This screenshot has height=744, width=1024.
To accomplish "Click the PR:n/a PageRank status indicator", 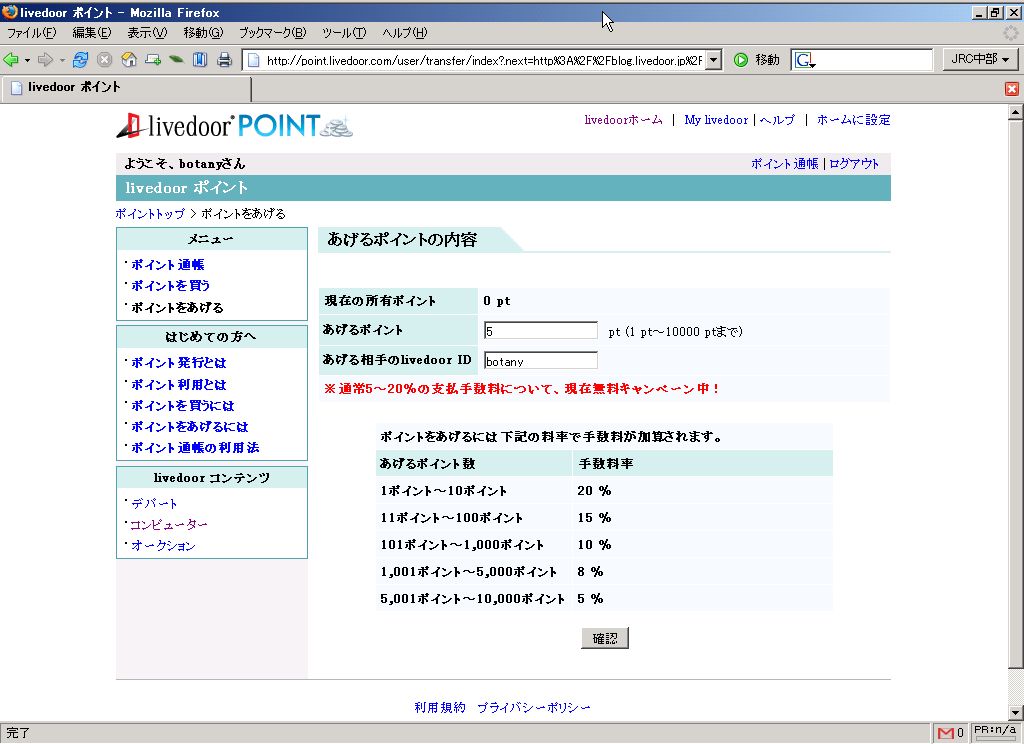I will pyautogui.click(x=995, y=732).
